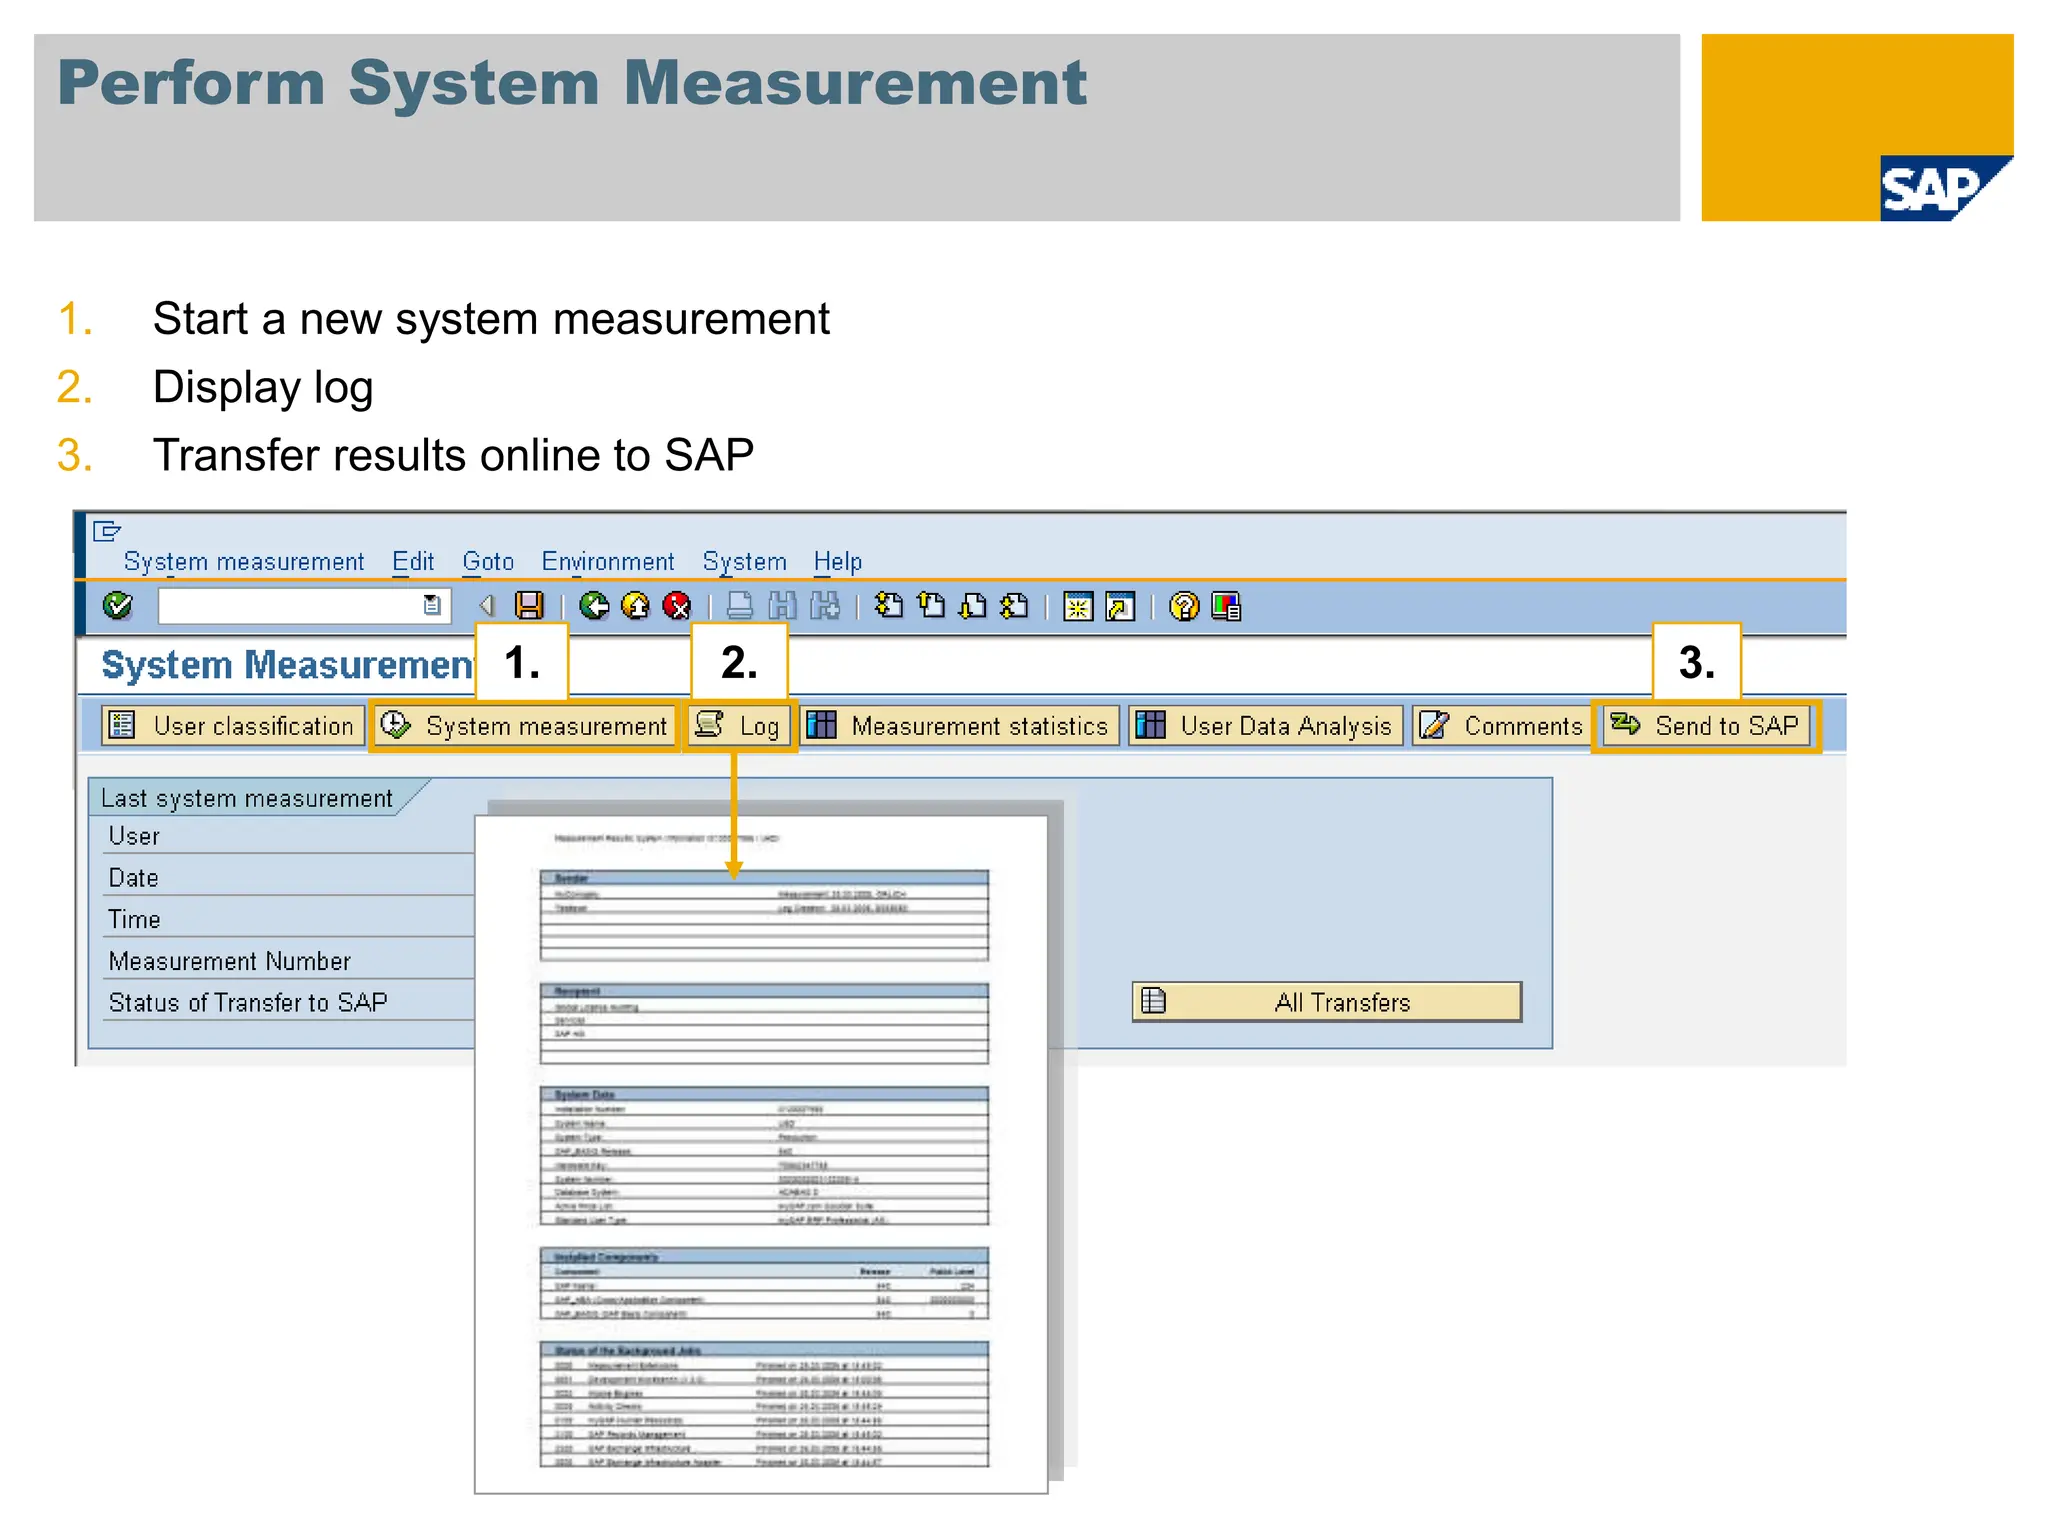Select the Last system measurement tab header
The height and width of the screenshot is (1536, 2048).
click(x=248, y=798)
